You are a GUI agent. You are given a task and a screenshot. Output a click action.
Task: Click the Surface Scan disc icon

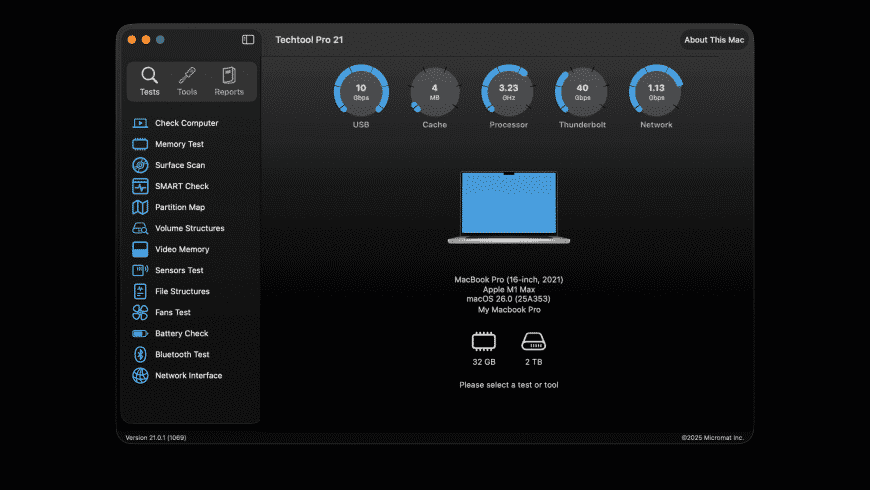[140, 165]
